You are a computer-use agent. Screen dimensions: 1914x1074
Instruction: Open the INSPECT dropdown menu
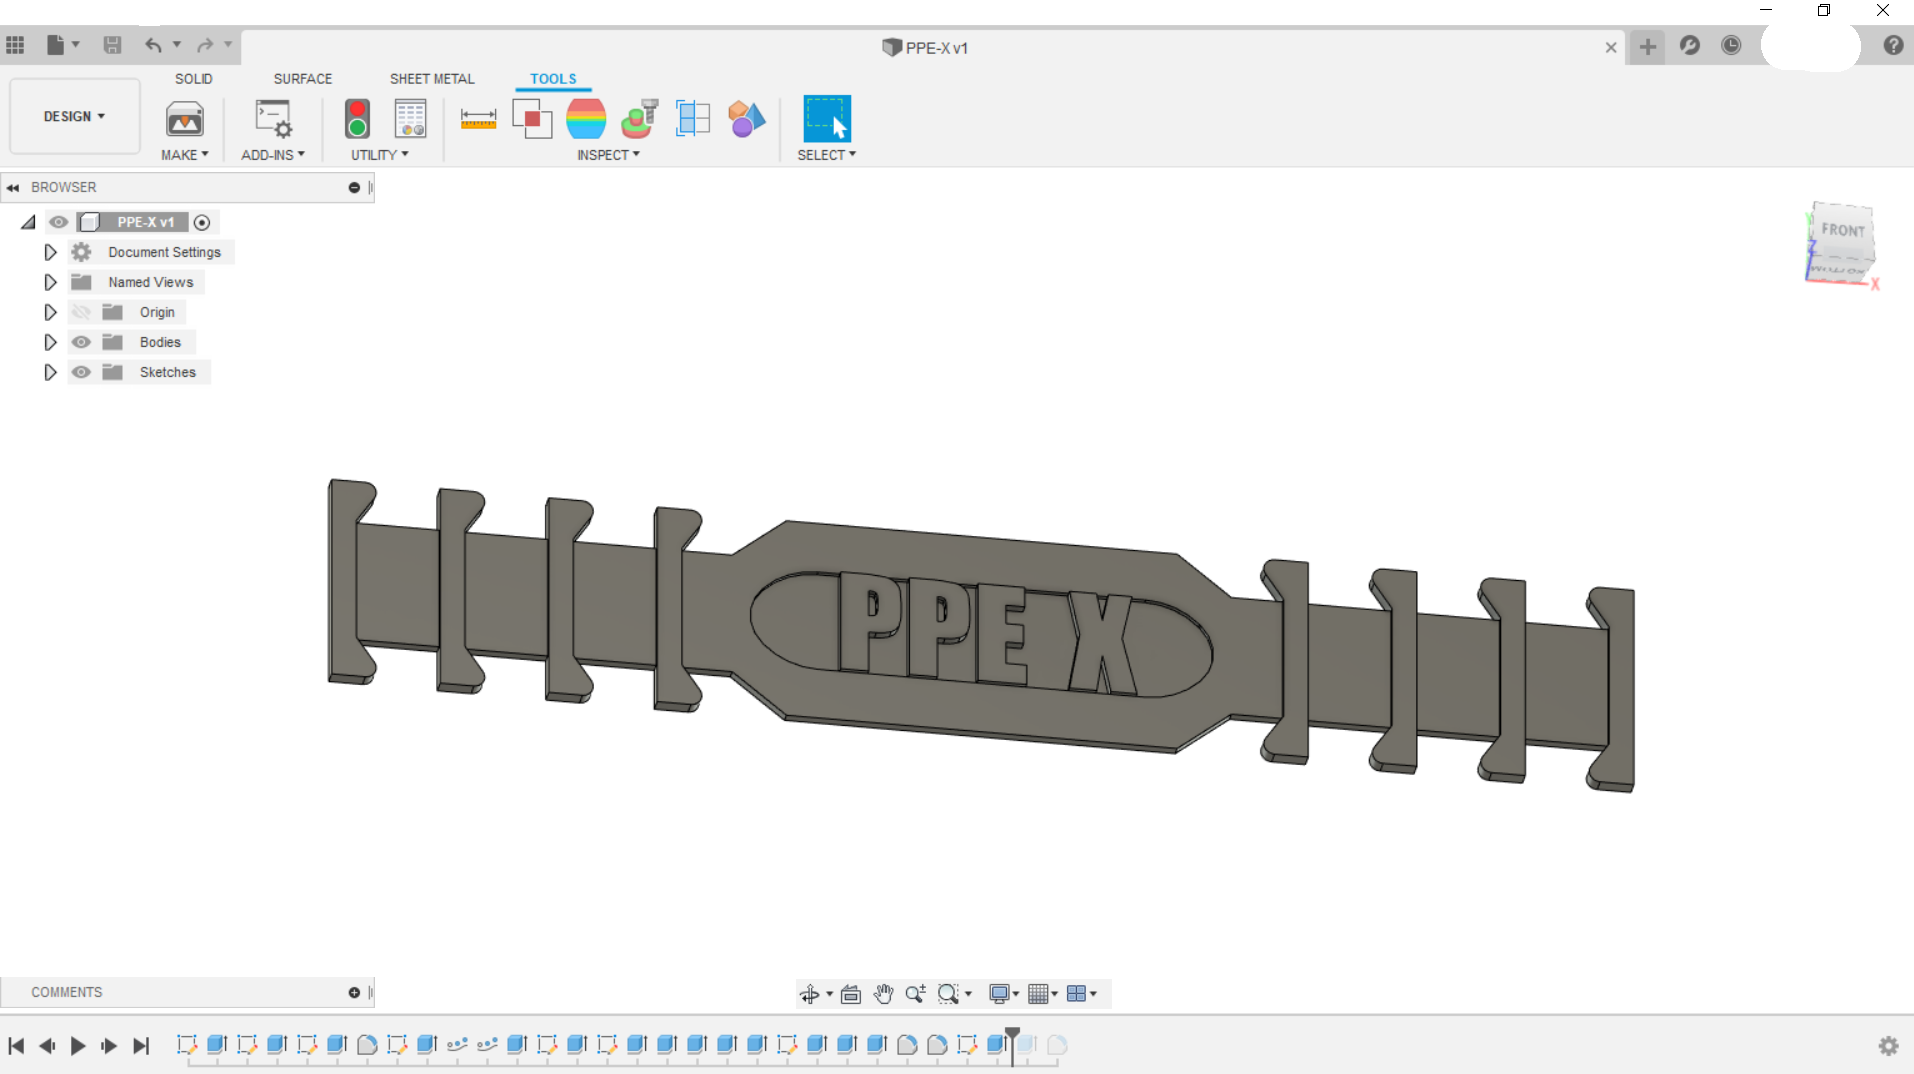[608, 155]
